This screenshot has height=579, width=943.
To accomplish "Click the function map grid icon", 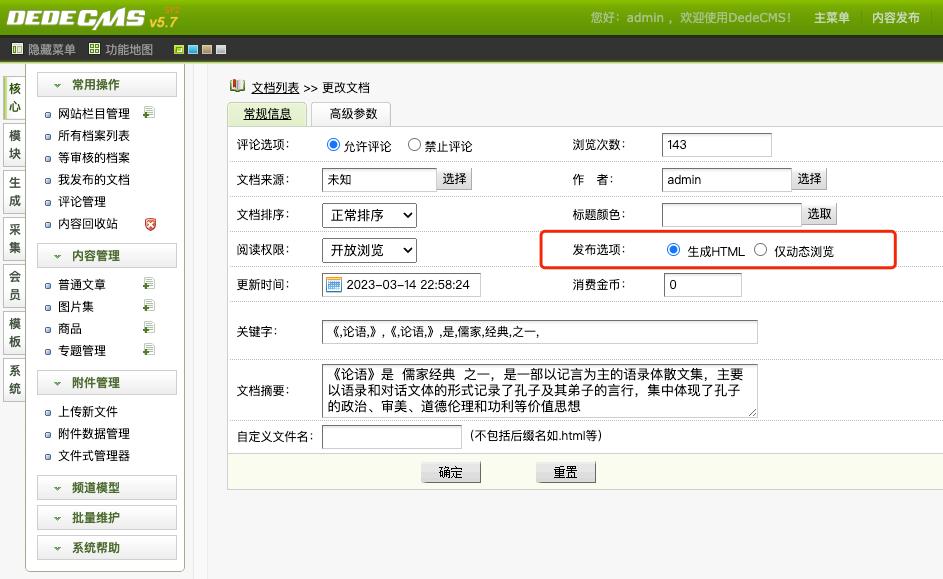I will [94, 49].
